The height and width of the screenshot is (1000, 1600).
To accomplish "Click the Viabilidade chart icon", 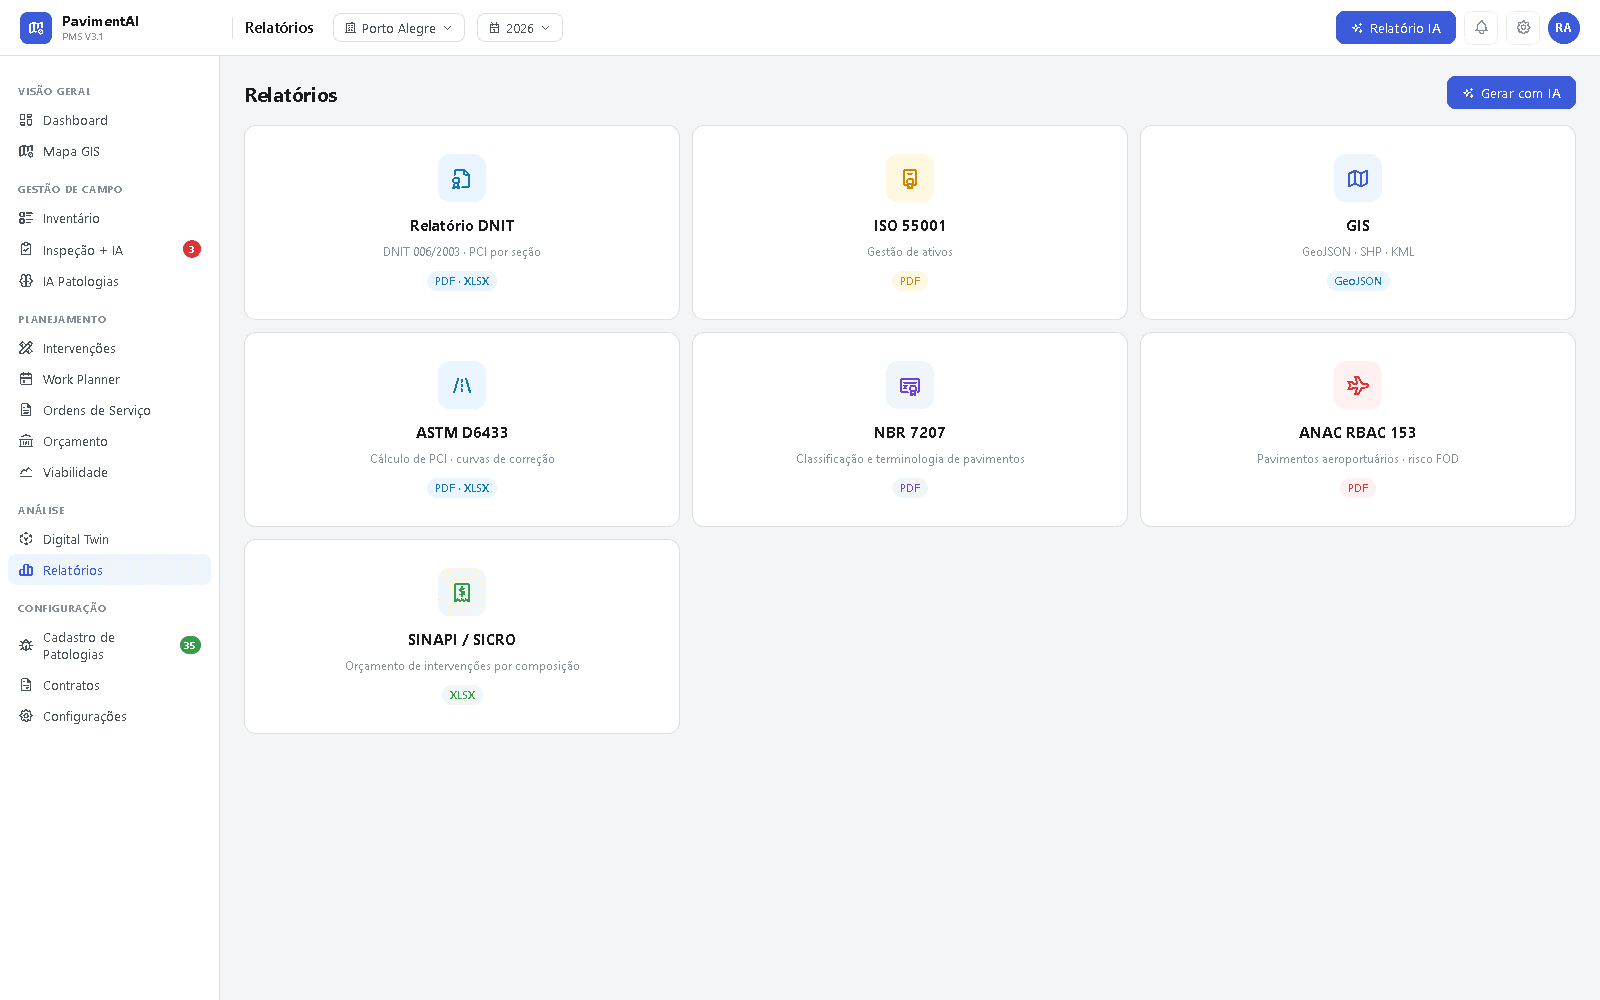I will (x=26, y=472).
